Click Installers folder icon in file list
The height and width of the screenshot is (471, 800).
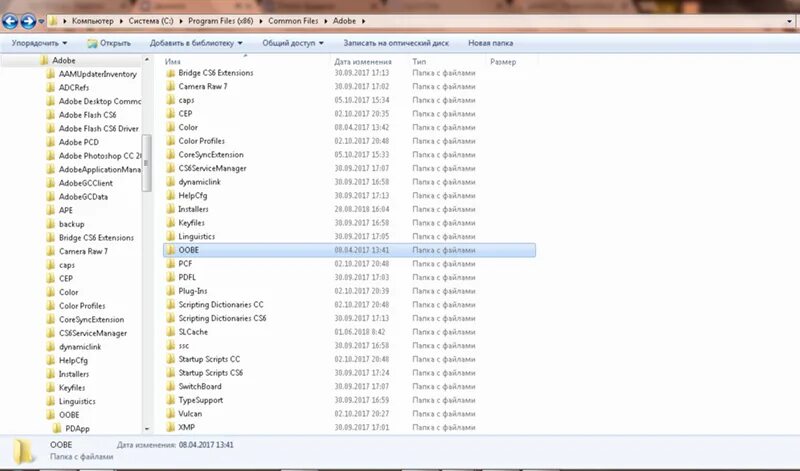point(171,209)
